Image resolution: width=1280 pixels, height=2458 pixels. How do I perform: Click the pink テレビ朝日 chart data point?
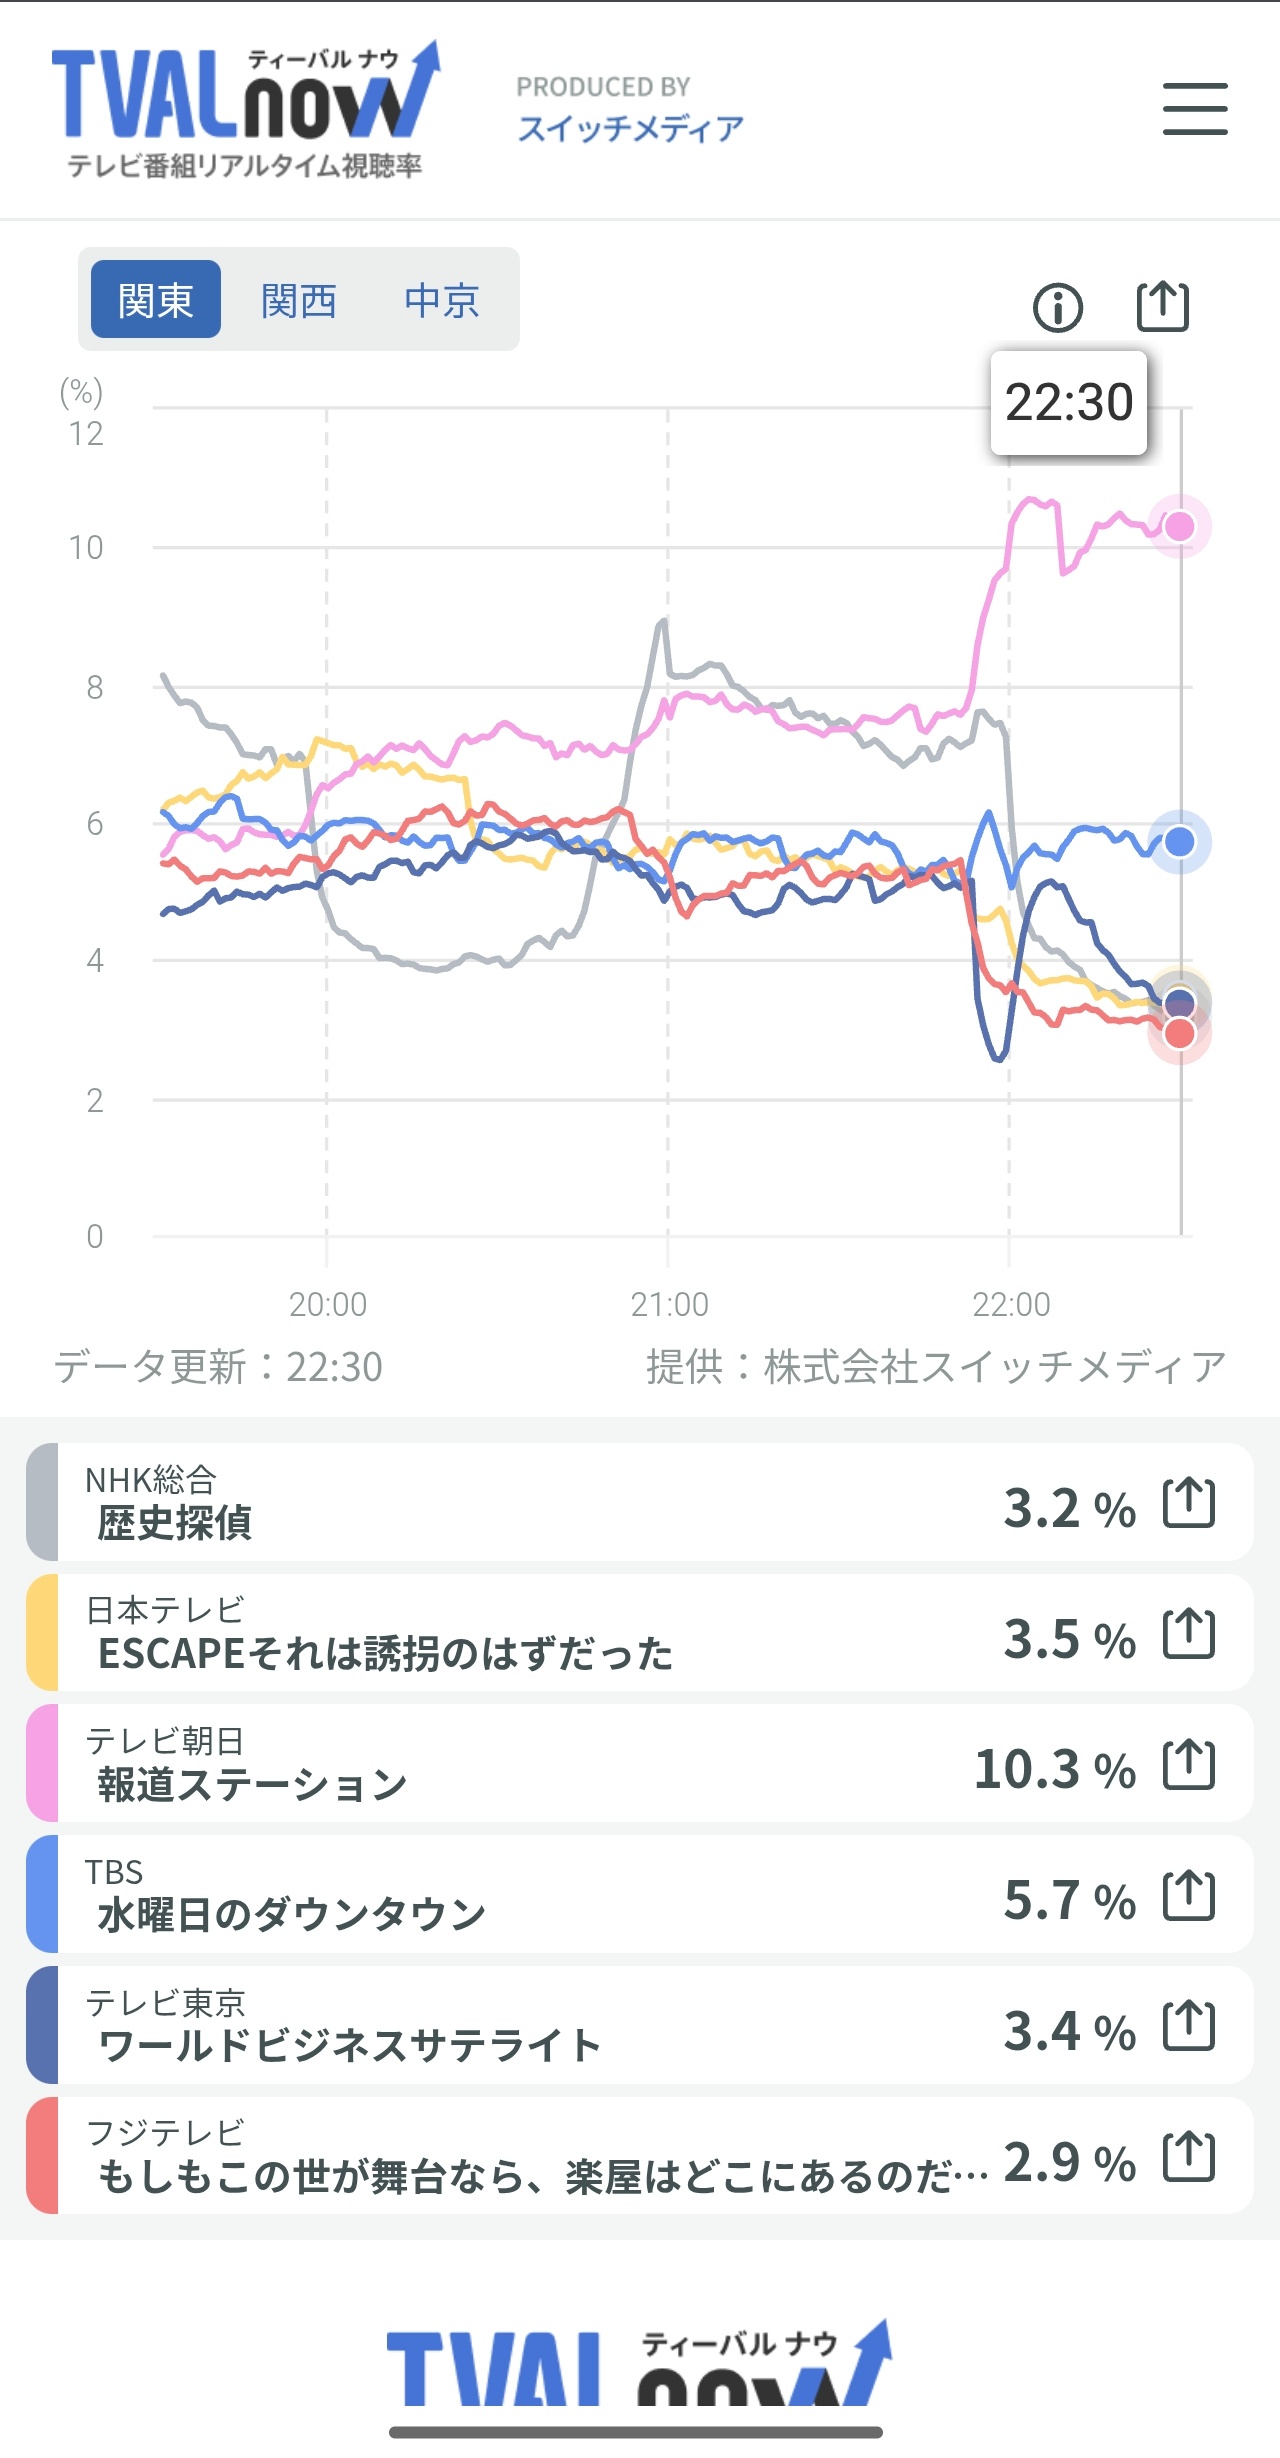coord(1180,526)
